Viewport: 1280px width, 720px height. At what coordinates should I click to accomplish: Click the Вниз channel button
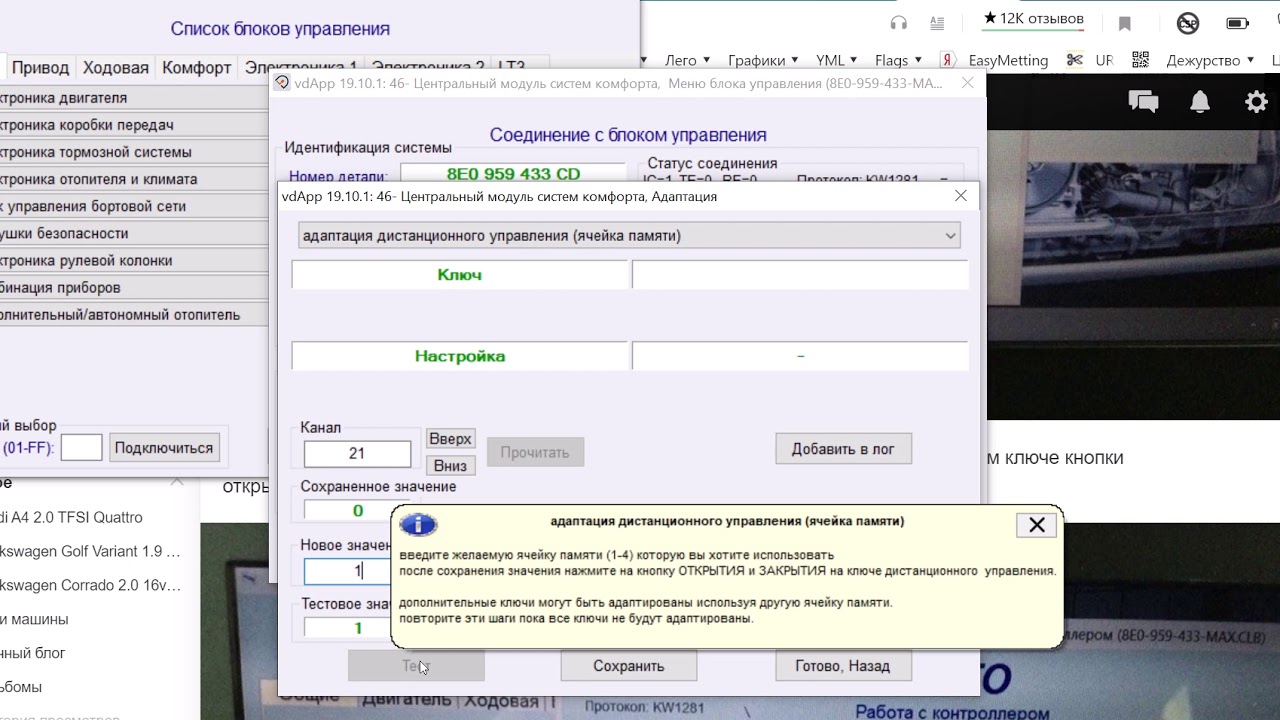(x=450, y=465)
